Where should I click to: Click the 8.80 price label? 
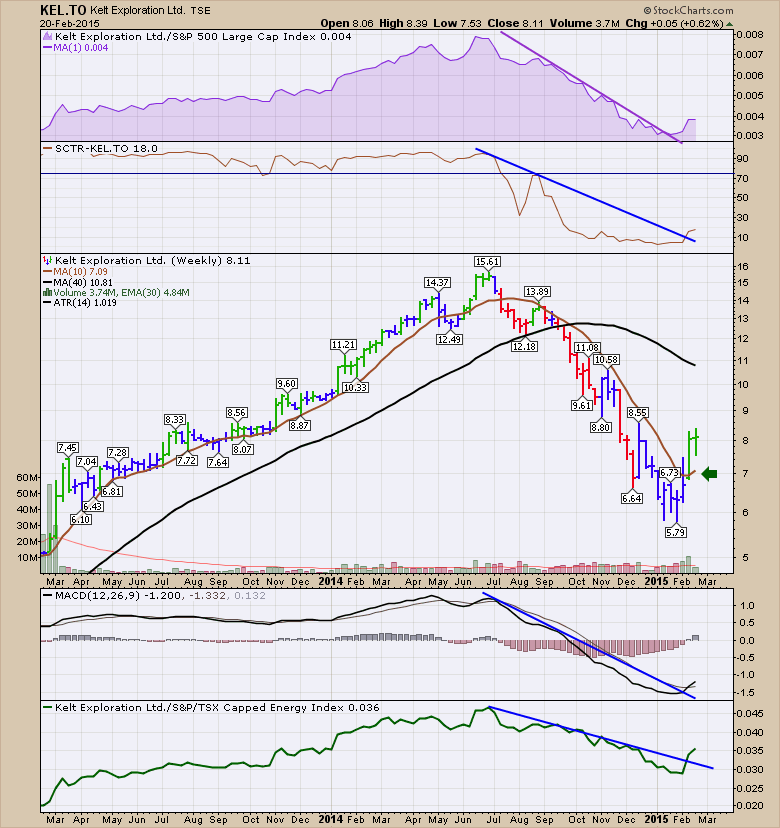[x=600, y=427]
